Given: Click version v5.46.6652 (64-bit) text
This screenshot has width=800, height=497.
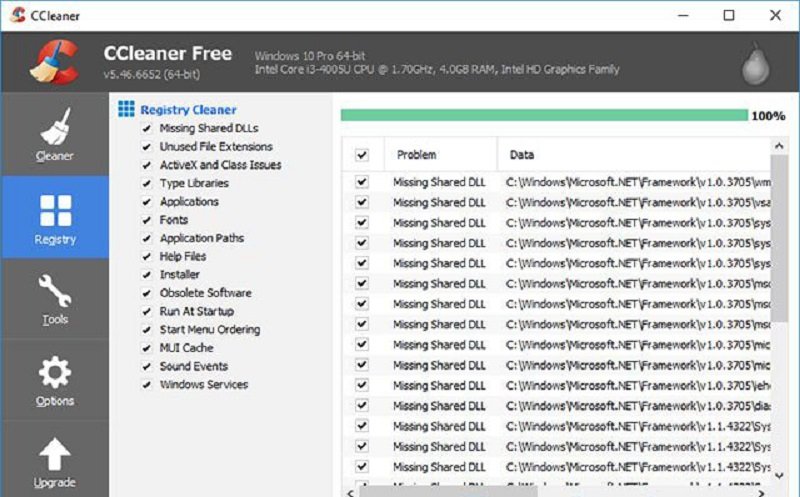Looking at the screenshot, I should [x=152, y=74].
